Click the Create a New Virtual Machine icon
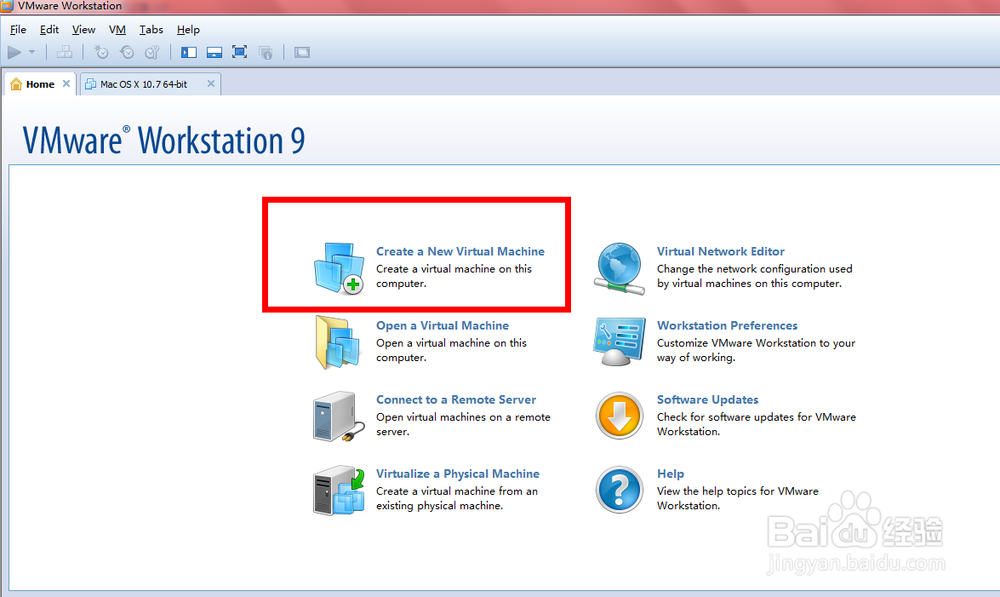Viewport: 1000px width, 597px height. point(339,268)
